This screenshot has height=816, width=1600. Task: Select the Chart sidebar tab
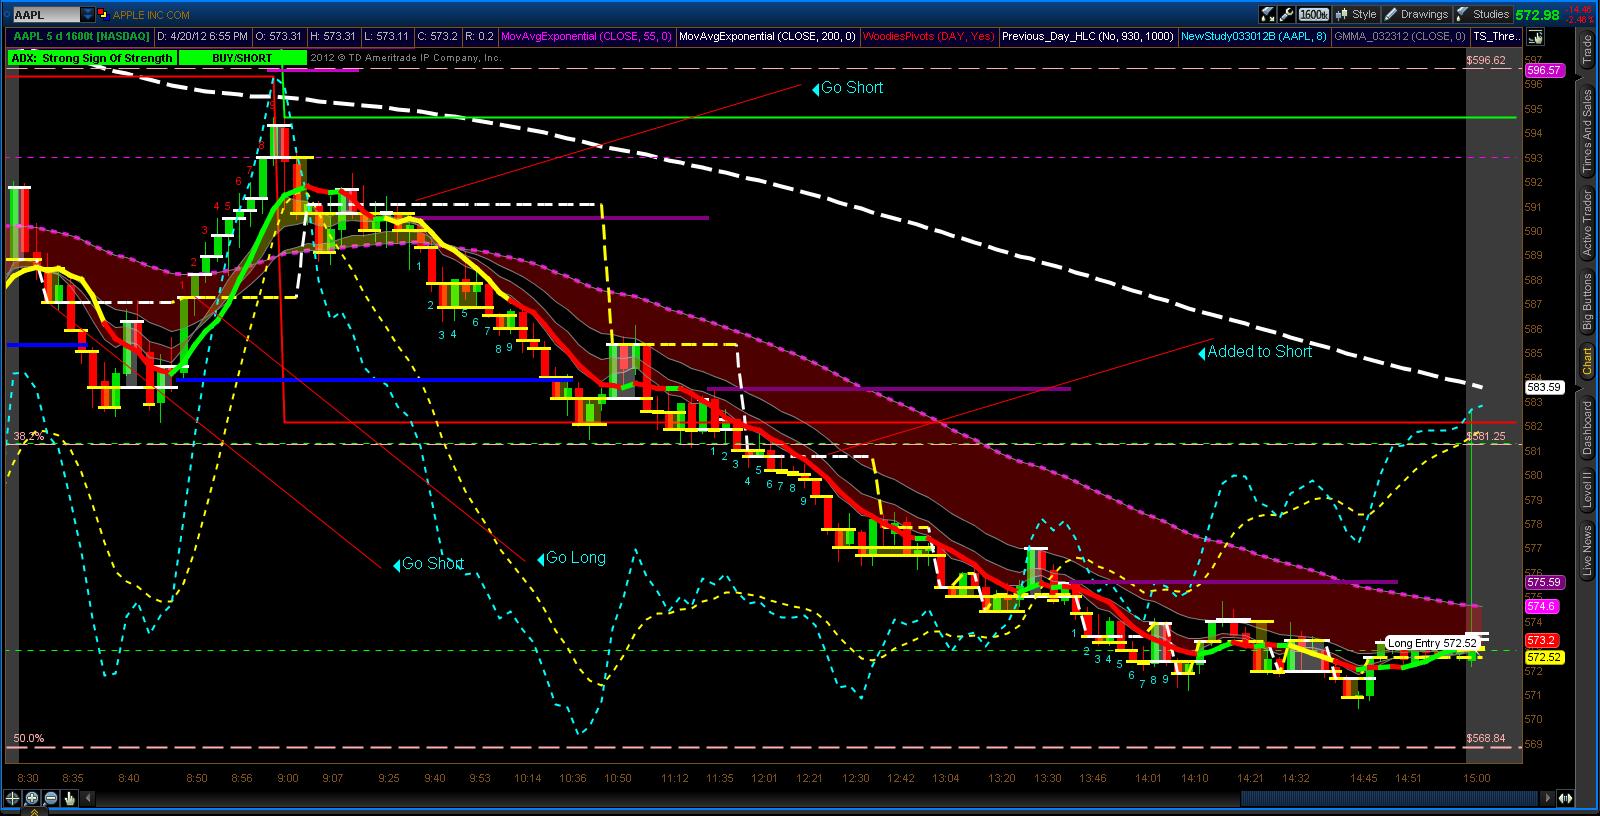click(1587, 361)
